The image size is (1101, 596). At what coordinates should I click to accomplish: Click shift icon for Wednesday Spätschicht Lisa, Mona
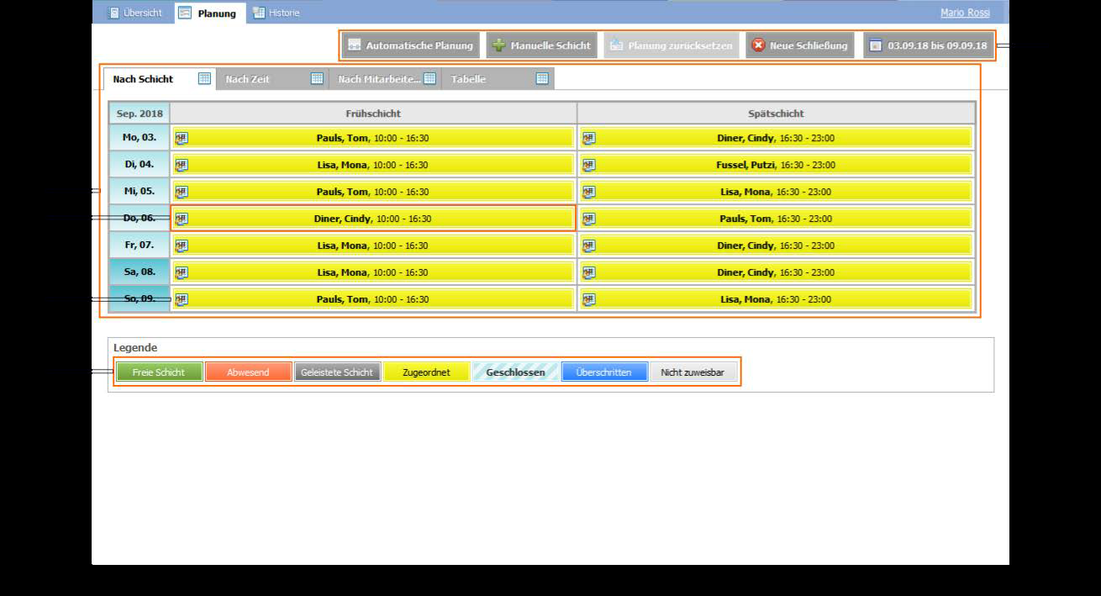click(x=588, y=192)
